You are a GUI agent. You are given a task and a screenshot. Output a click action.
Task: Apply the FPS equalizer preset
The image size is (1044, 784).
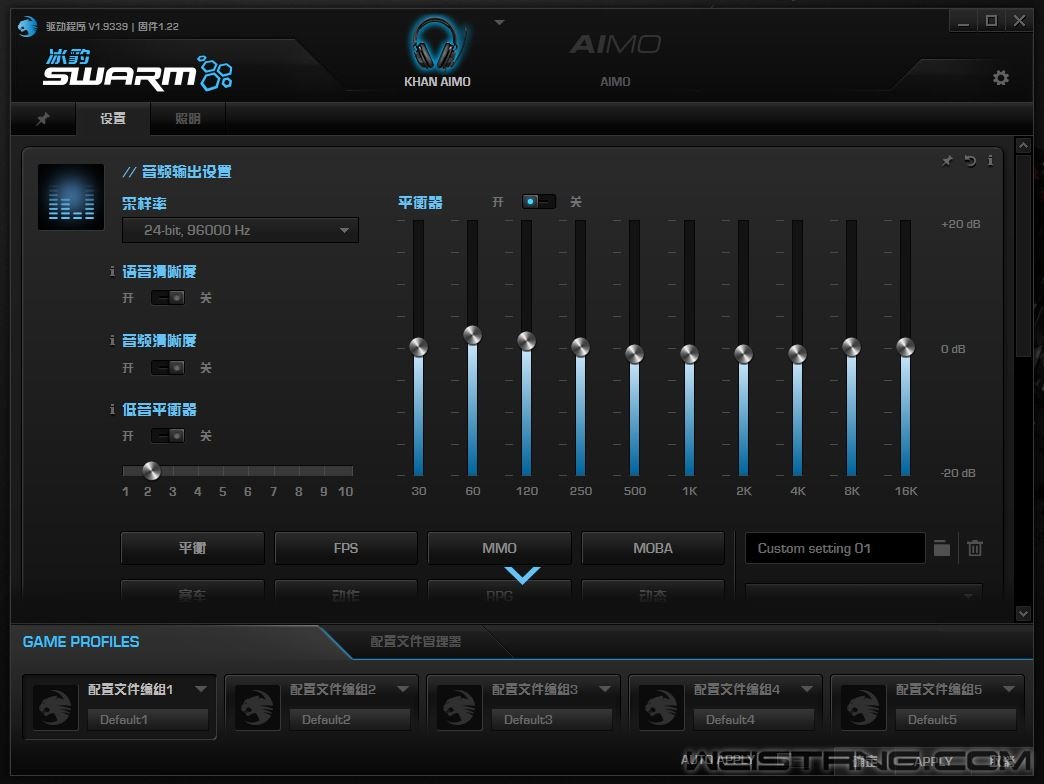pos(346,548)
